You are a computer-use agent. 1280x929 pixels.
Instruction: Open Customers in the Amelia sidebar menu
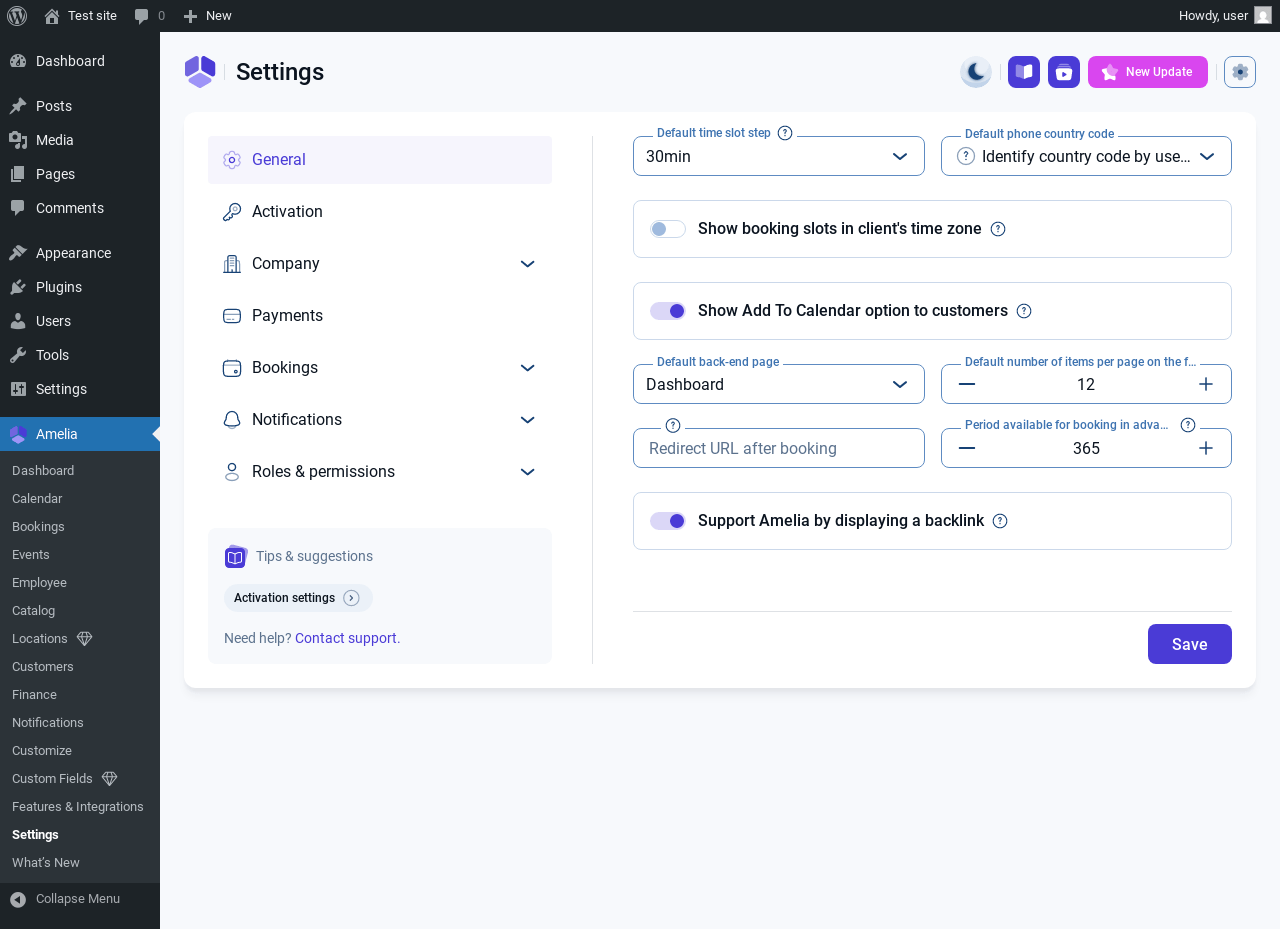pyautogui.click(x=43, y=667)
